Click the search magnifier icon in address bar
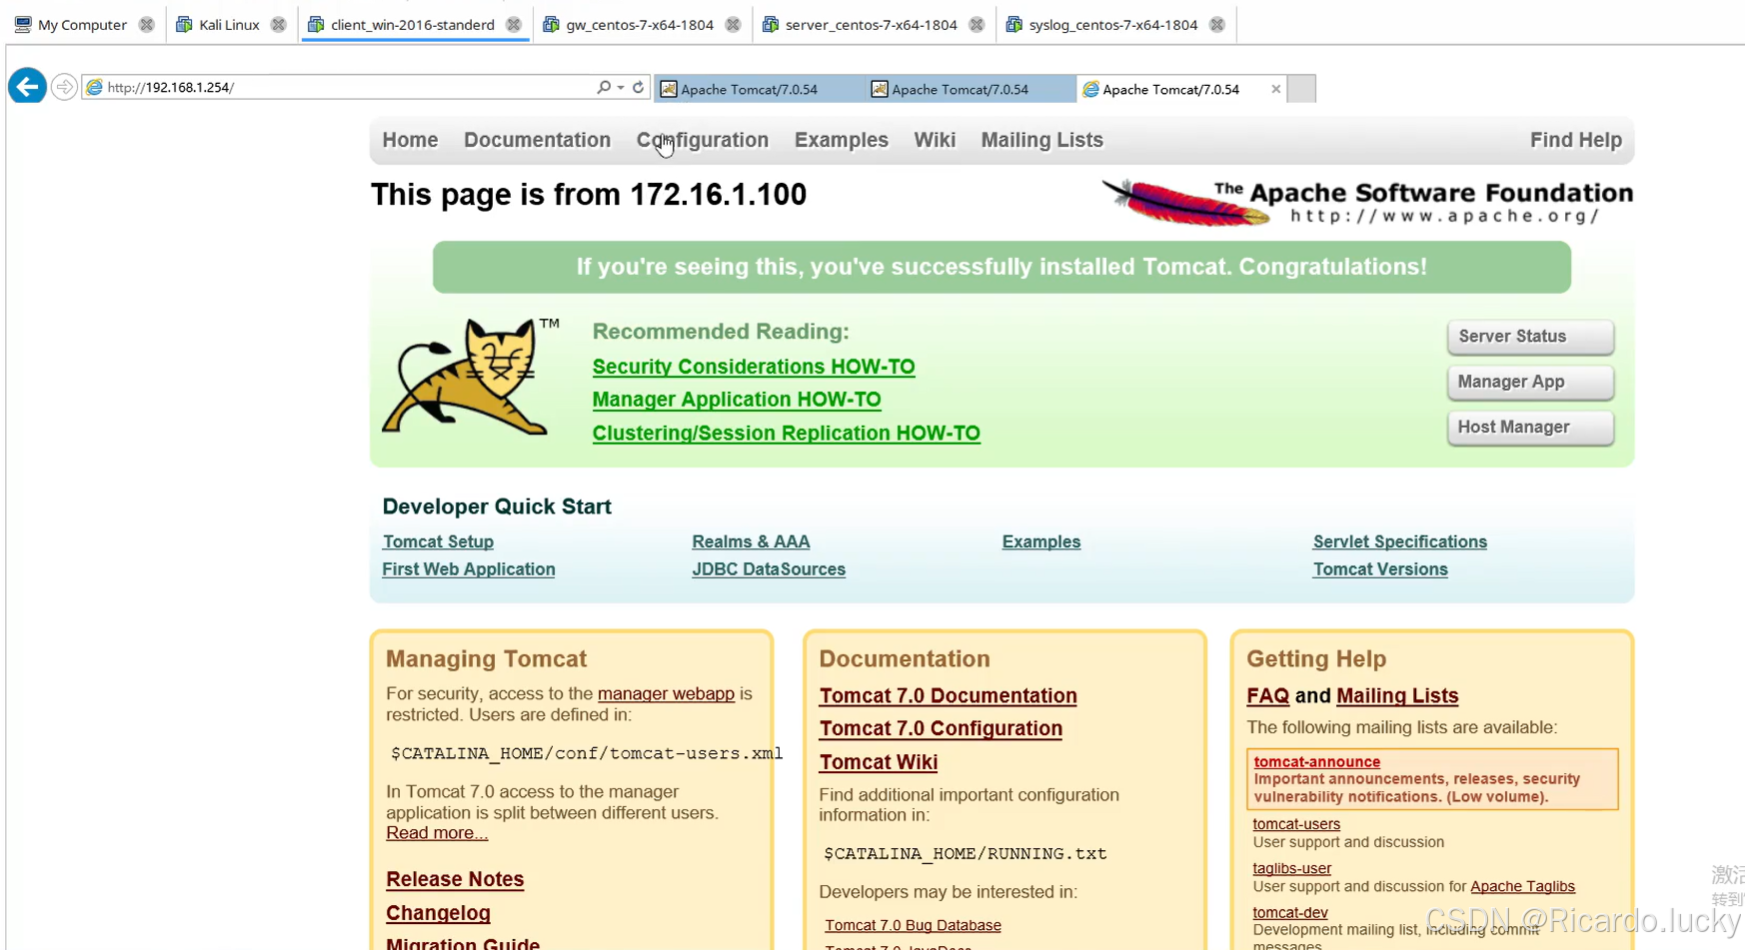 point(603,87)
